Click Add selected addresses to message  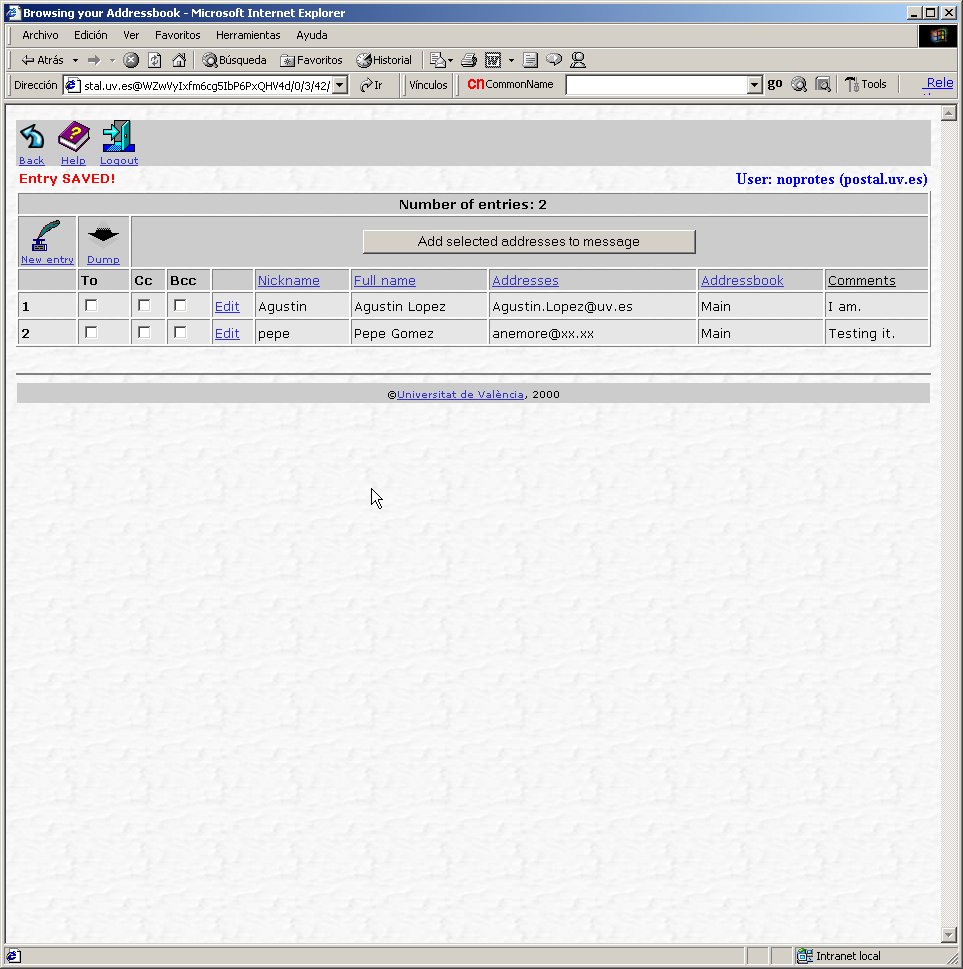tap(529, 242)
